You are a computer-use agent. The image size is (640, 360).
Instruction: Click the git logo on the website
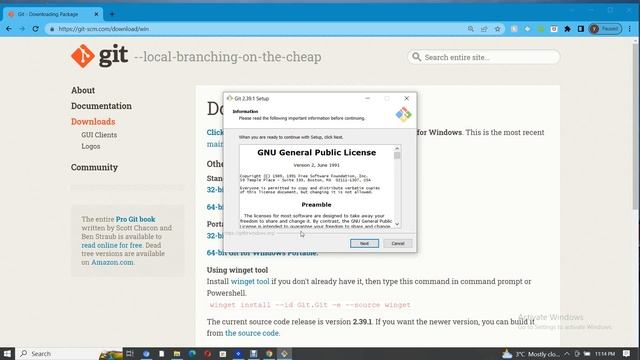point(99,56)
